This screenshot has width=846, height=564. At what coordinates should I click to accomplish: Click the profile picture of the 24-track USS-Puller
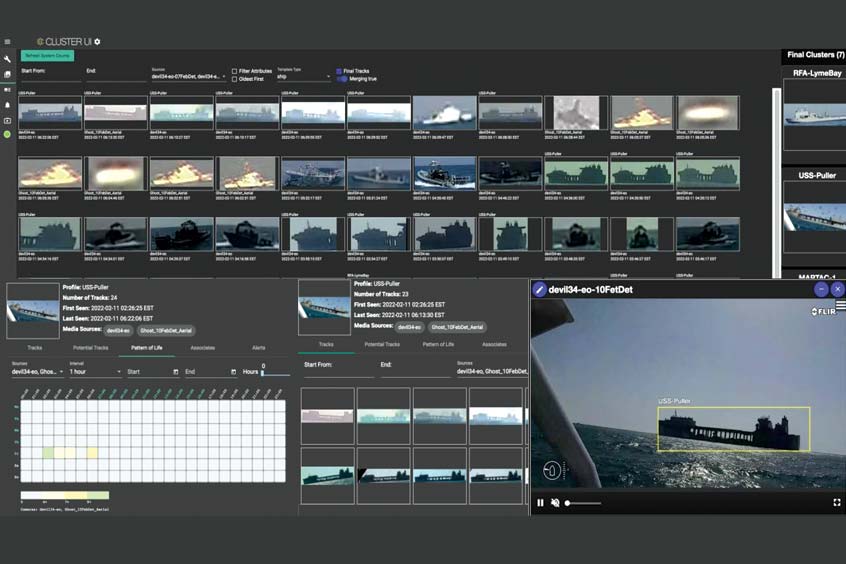point(33,311)
